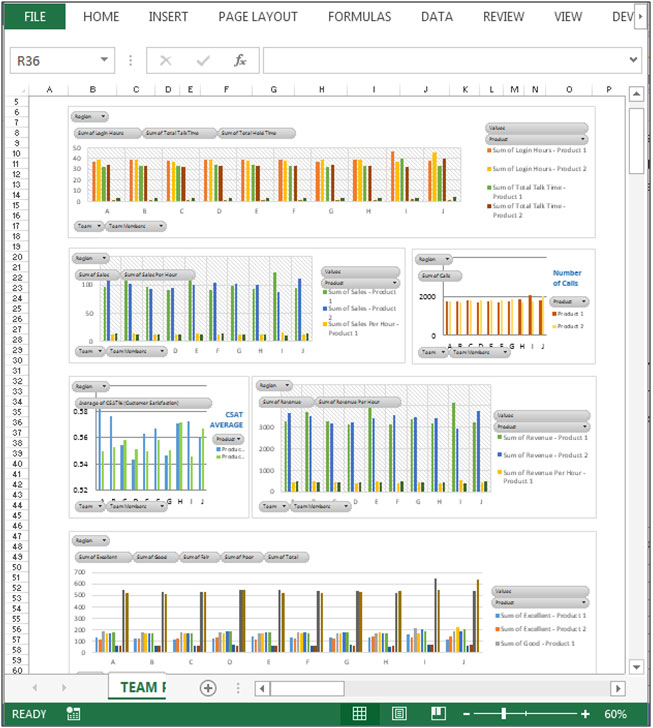The image size is (653, 728).
Task: Open Region filter on CSAT Average chart
Action: pos(90,386)
